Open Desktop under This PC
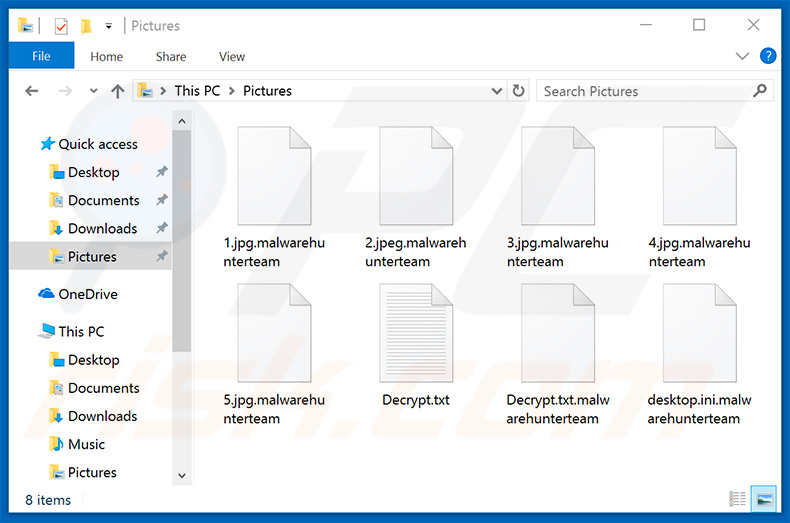Image resolution: width=790 pixels, height=523 pixels. tap(84, 360)
